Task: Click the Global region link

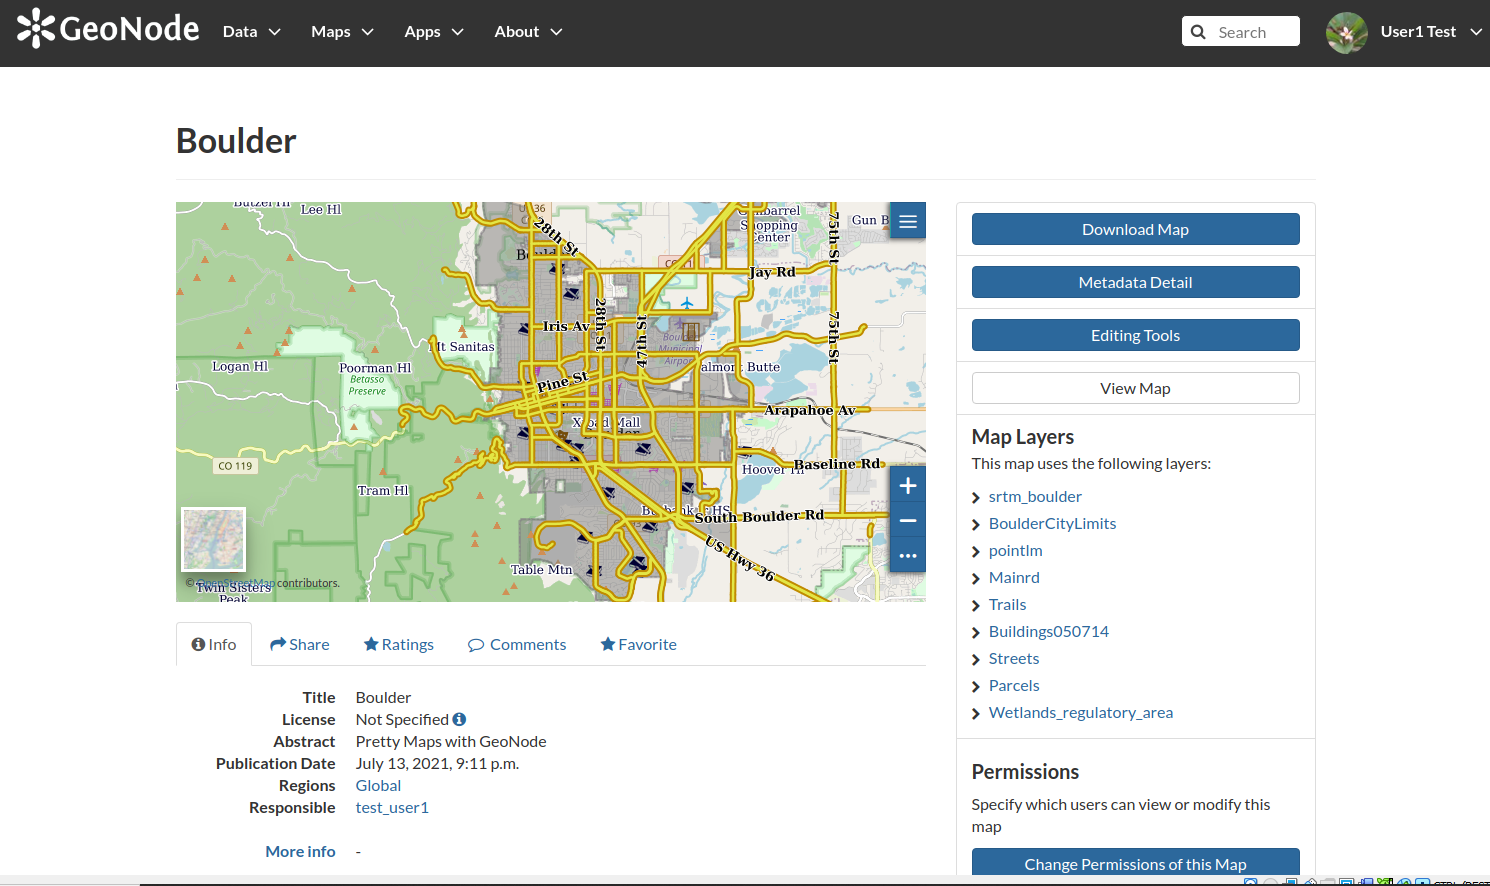Action: (x=378, y=785)
